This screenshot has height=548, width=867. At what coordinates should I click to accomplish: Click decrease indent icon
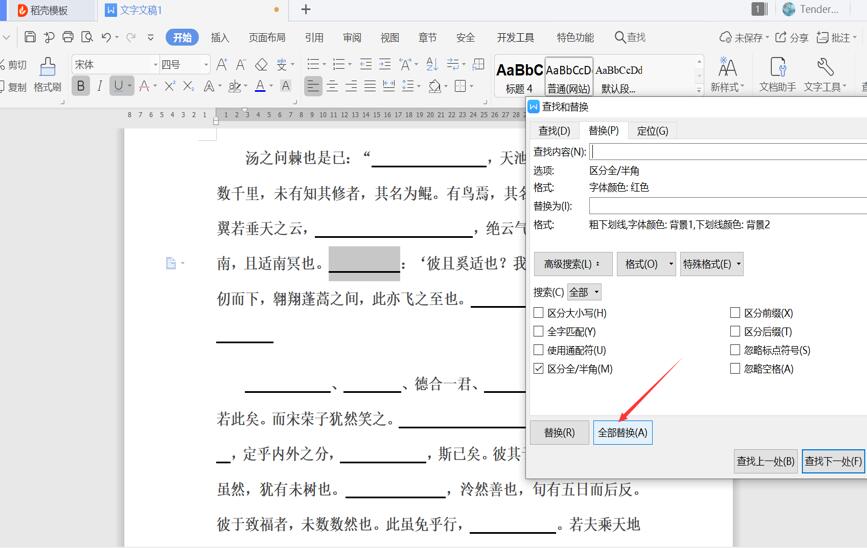[365, 64]
